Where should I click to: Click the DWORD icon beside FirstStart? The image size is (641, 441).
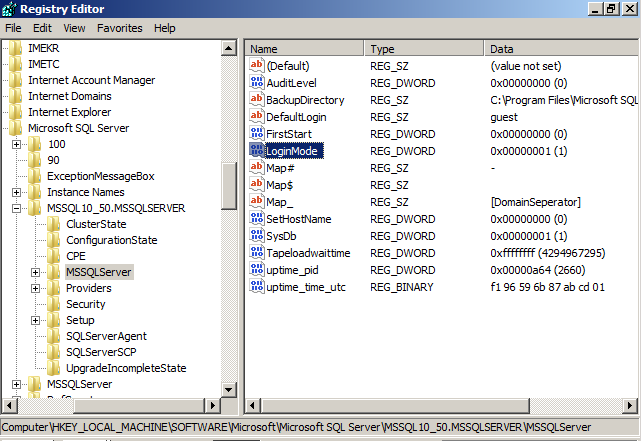click(x=257, y=133)
